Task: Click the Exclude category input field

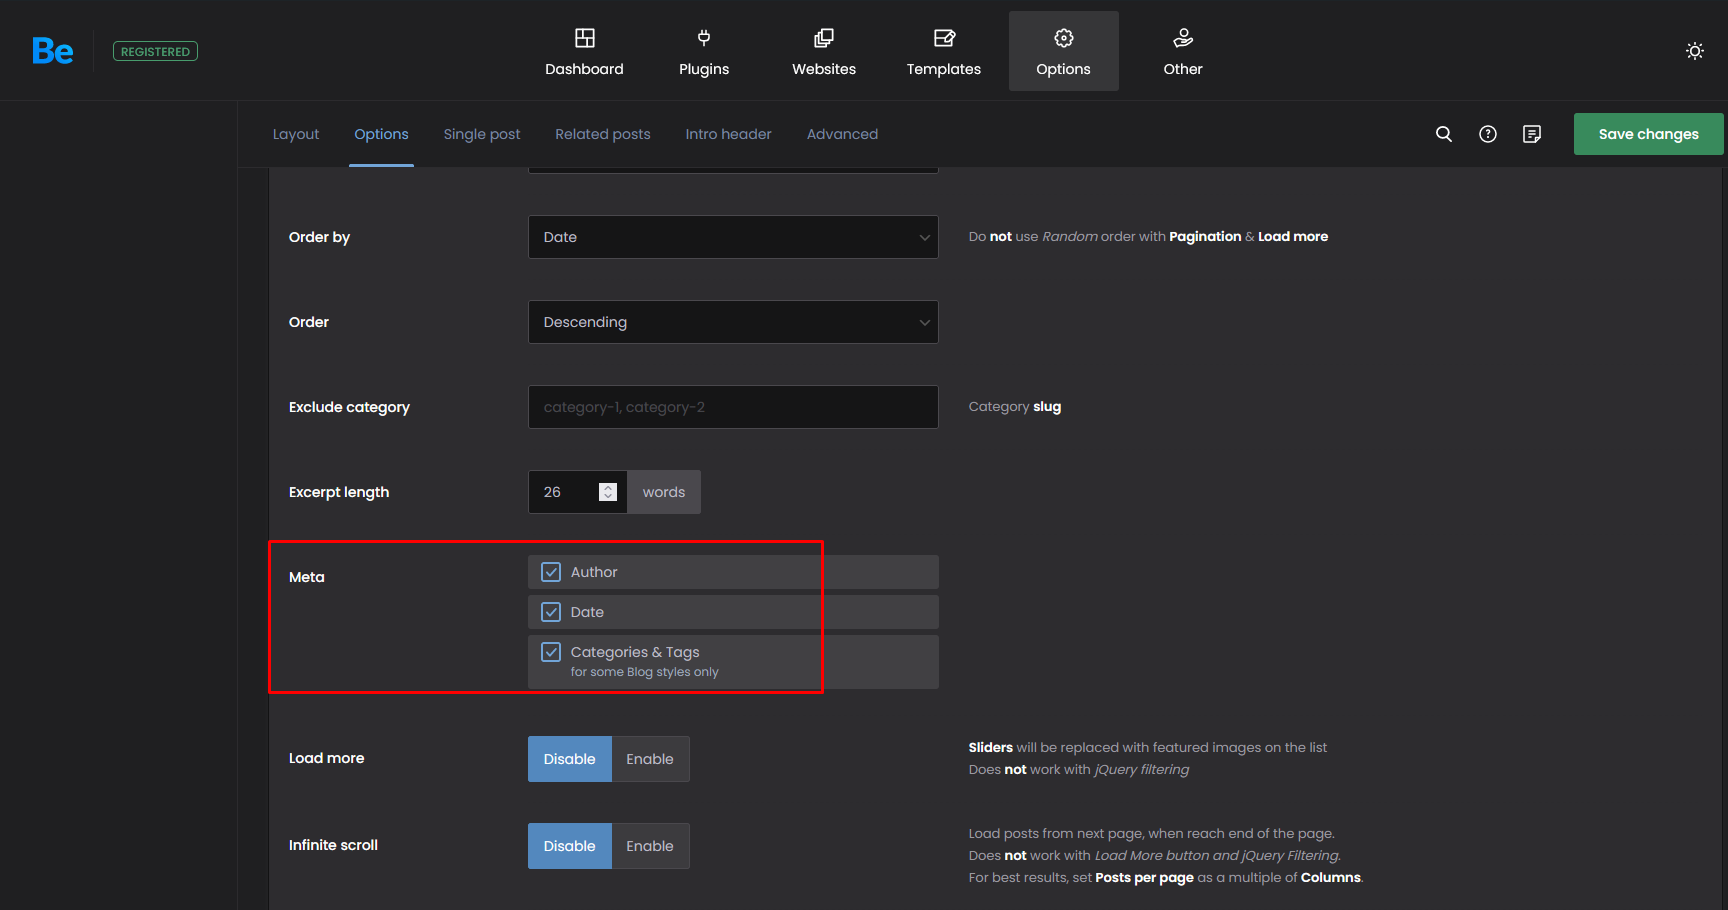Action: [733, 407]
